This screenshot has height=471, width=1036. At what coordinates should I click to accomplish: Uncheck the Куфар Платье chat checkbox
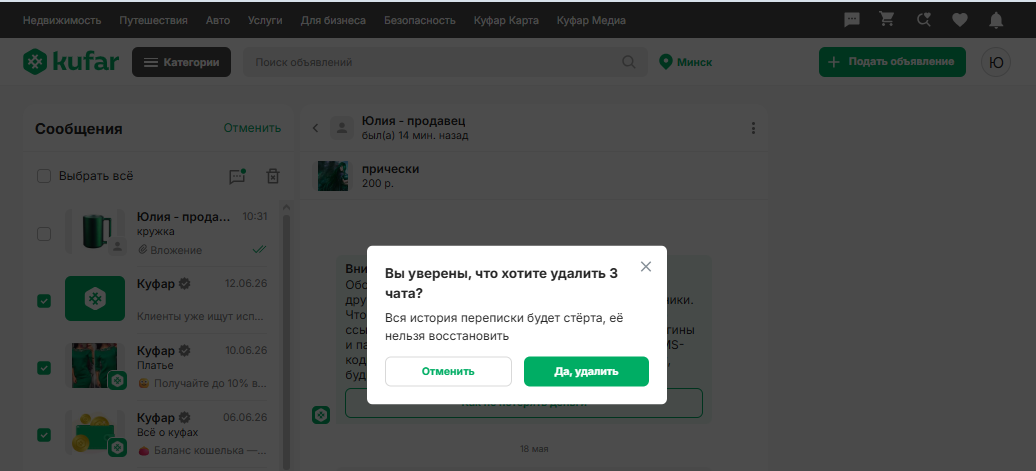pos(44,368)
